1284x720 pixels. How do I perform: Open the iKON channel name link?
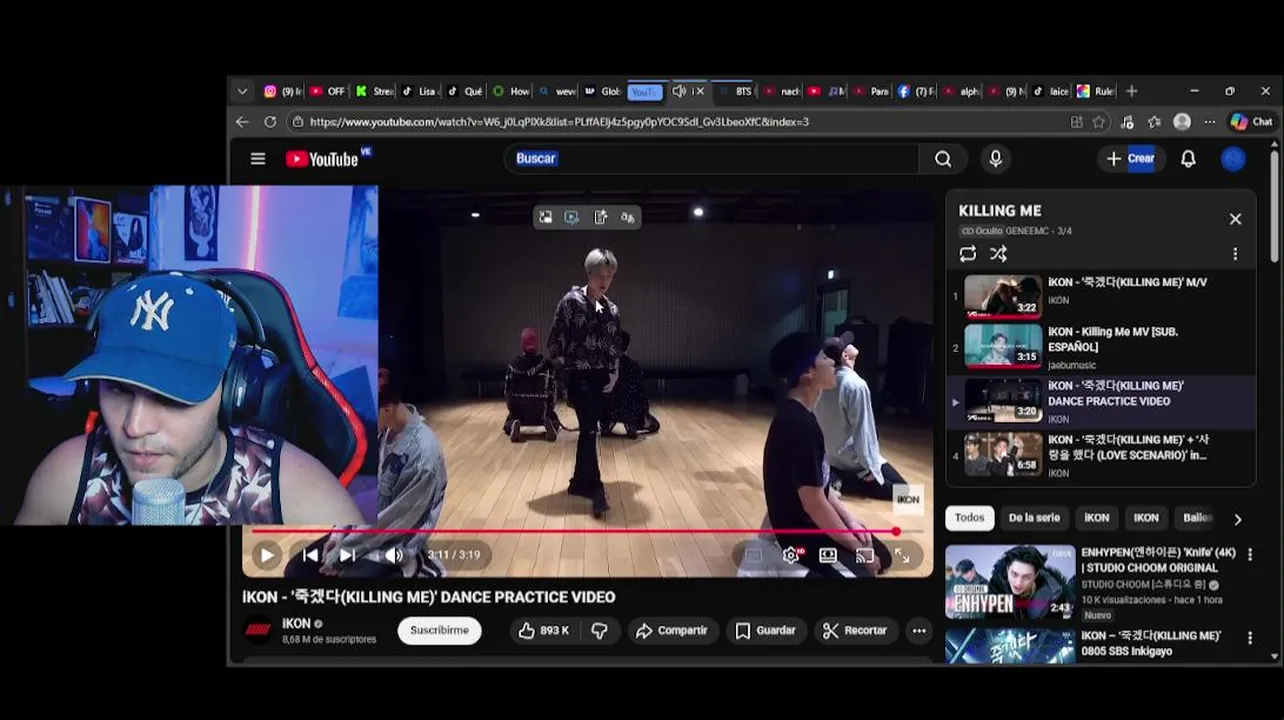click(296, 624)
